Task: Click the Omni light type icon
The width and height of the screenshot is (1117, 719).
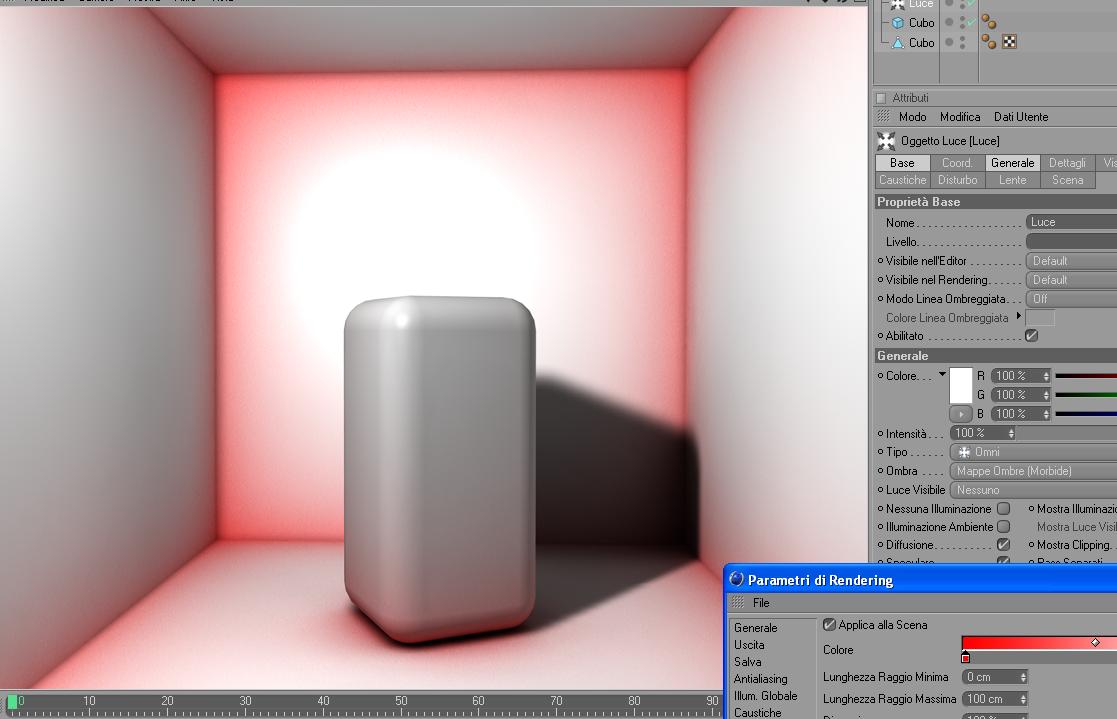Action: (964, 452)
